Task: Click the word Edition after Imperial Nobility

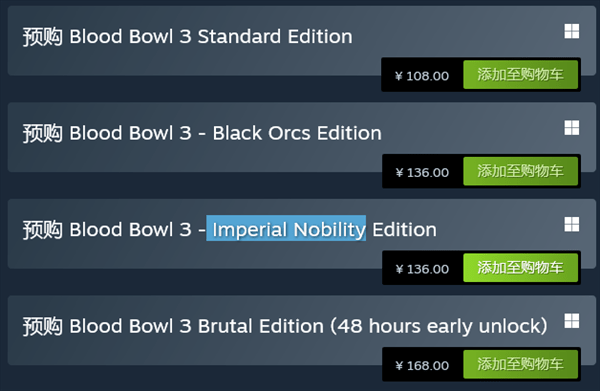Action: [x=404, y=230]
